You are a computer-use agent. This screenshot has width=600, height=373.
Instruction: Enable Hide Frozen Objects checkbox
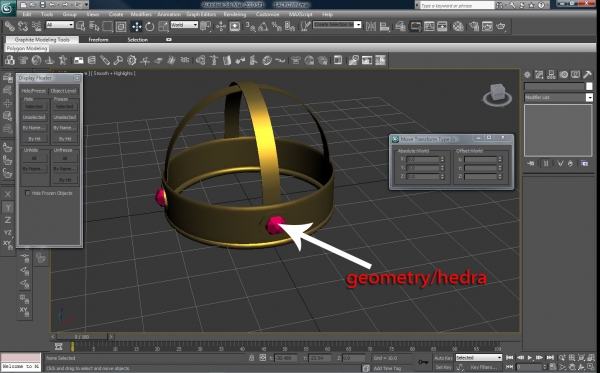pyautogui.click(x=27, y=193)
